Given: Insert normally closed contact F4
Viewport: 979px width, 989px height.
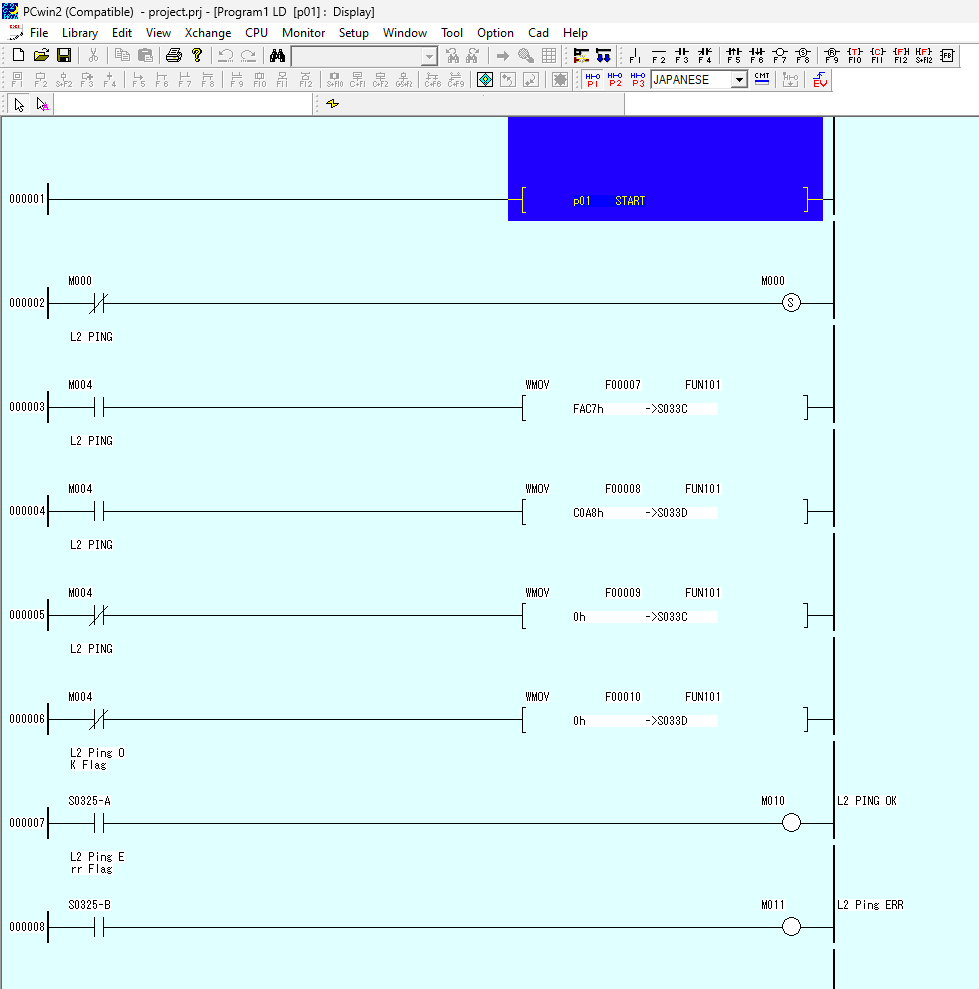Looking at the screenshot, I should (705, 56).
